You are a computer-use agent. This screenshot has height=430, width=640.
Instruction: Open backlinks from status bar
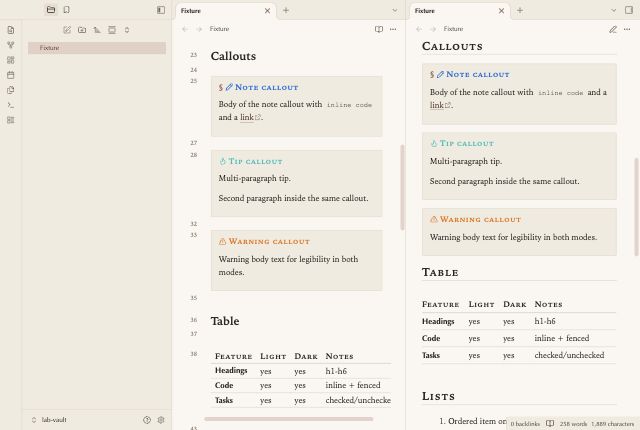tap(525, 424)
